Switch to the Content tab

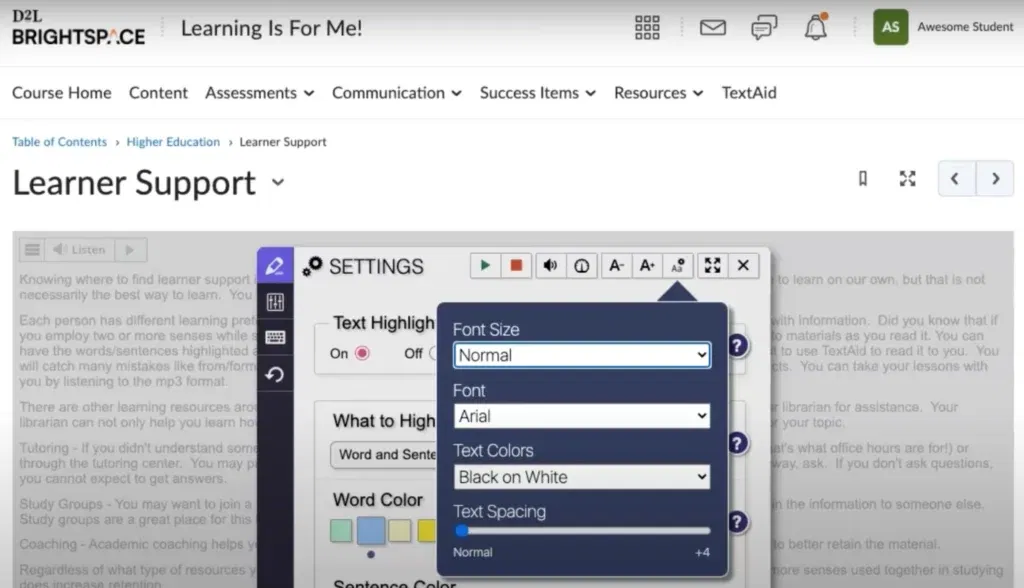[158, 93]
